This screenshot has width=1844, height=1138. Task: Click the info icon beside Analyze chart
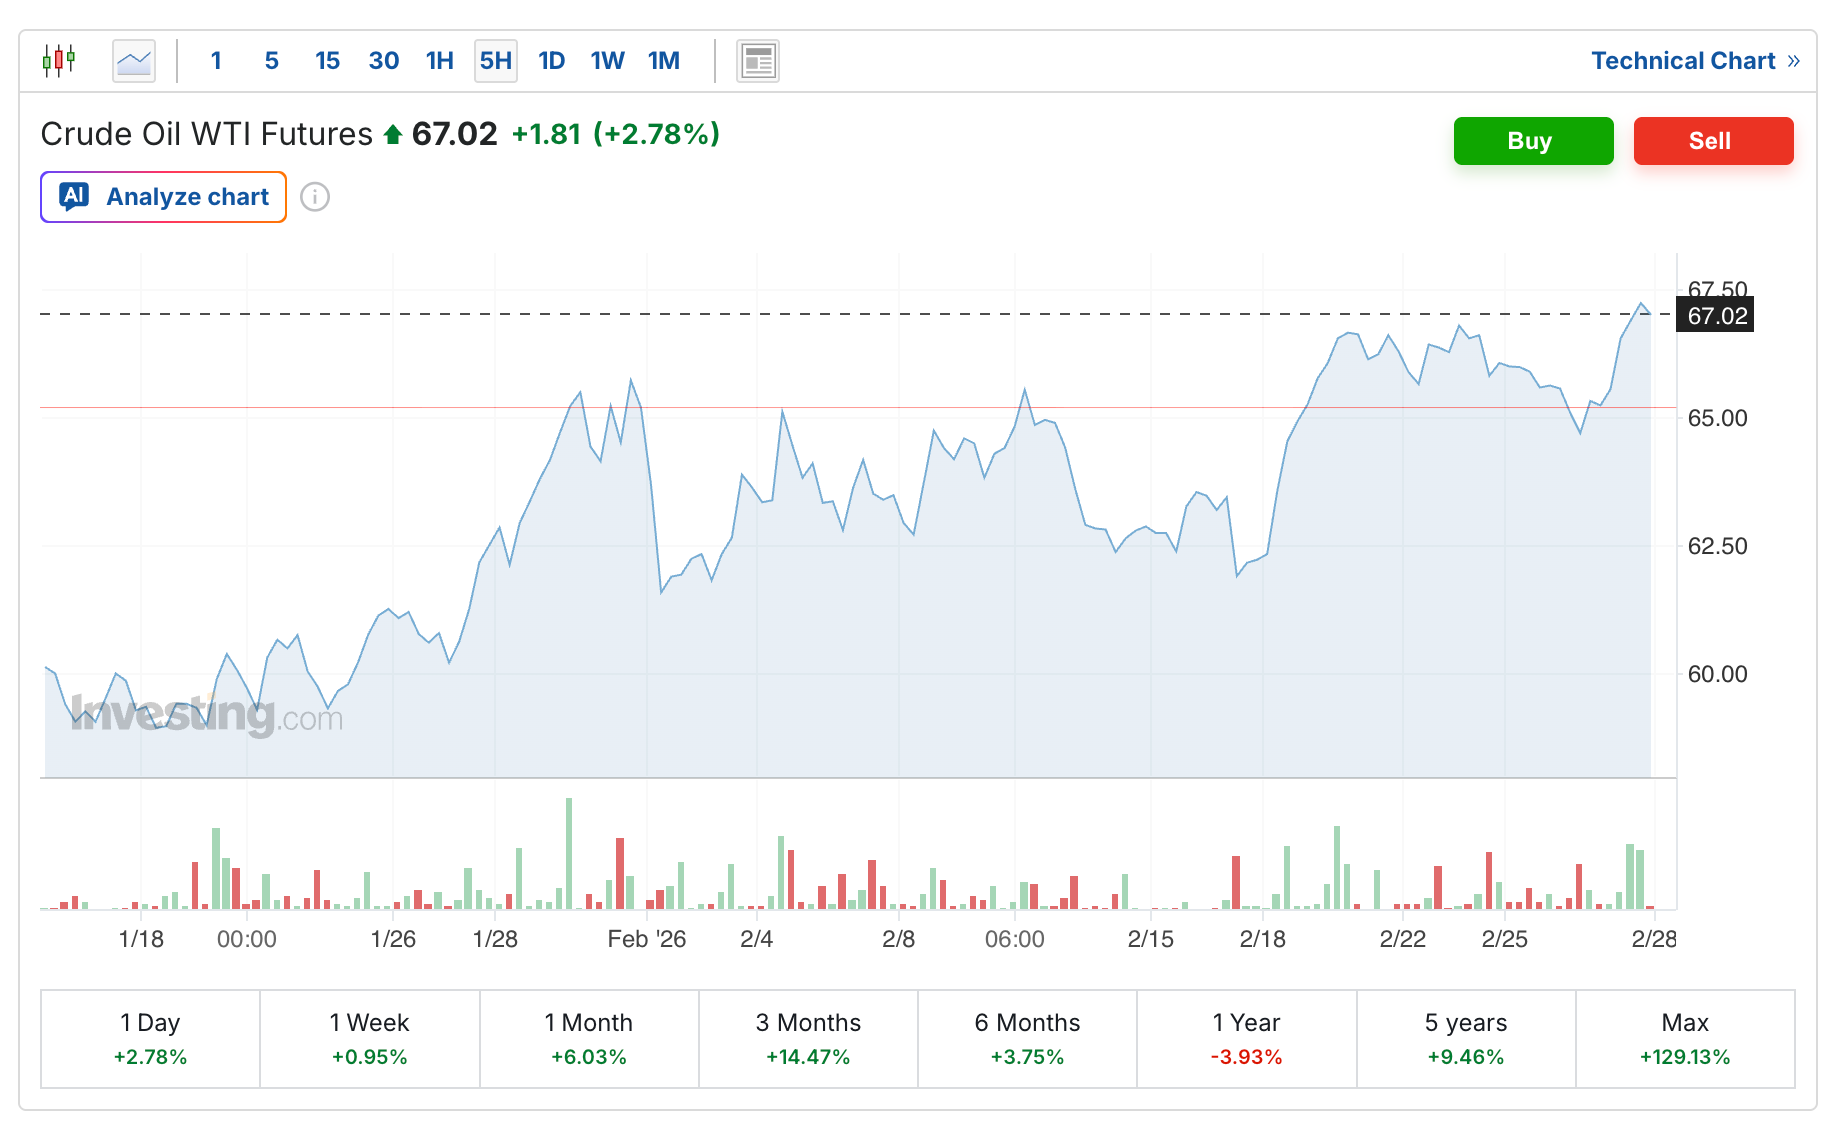(x=315, y=197)
